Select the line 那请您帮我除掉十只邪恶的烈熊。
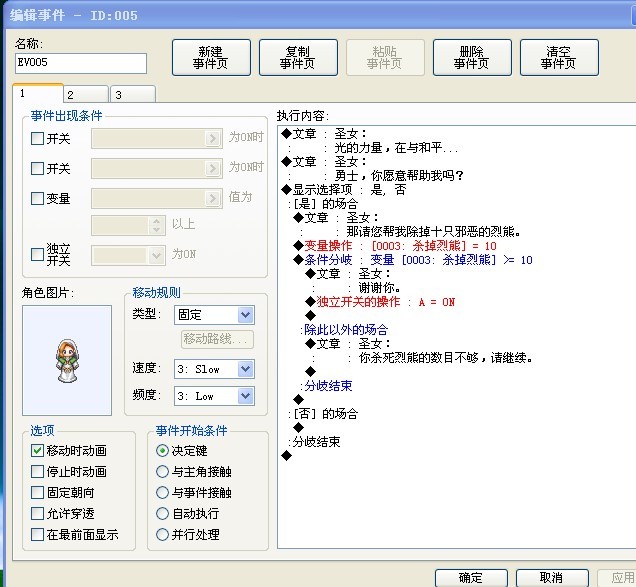This screenshot has height=587, width=636. pyautogui.click(x=433, y=232)
